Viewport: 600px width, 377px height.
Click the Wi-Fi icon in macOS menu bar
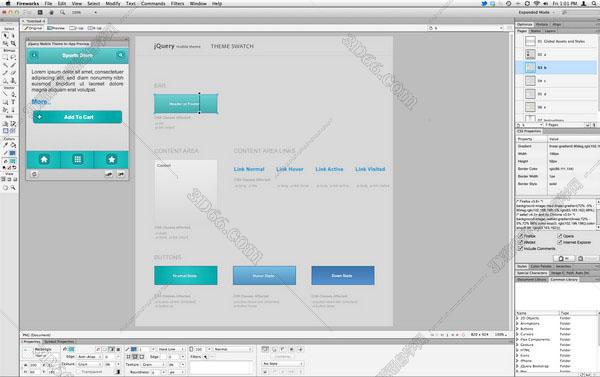[x=536, y=3]
